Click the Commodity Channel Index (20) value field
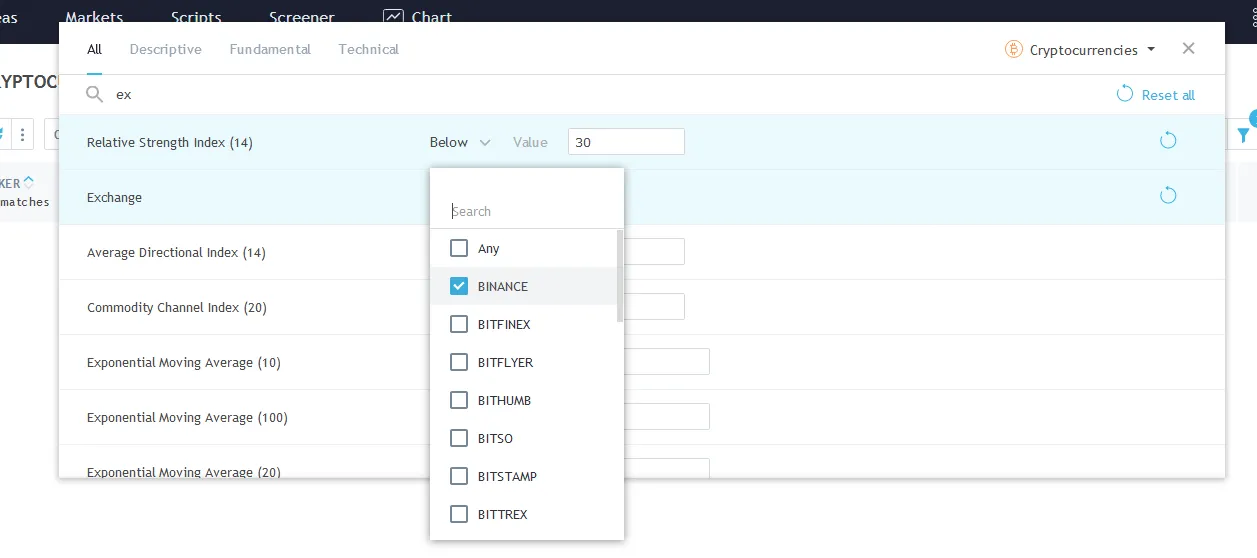Image resolution: width=1257 pixels, height=558 pixels. [655, 307]
